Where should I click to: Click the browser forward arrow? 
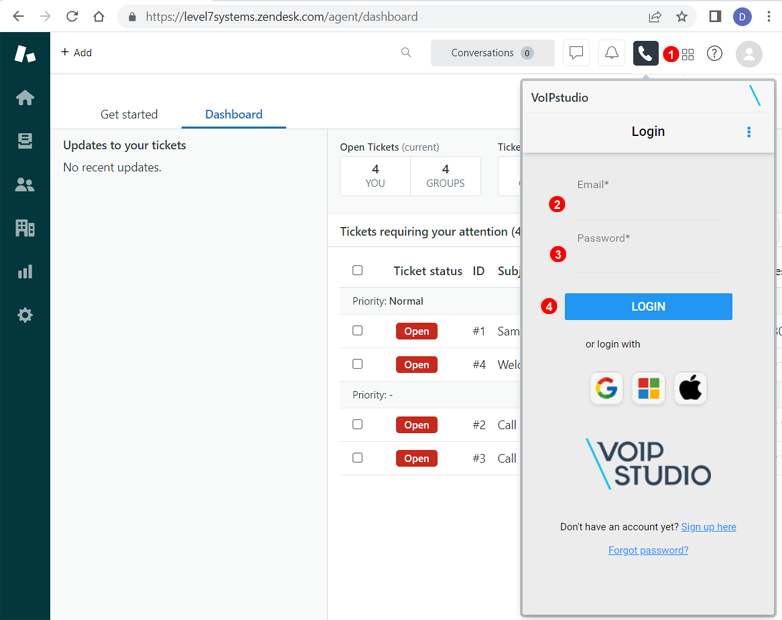45,16
